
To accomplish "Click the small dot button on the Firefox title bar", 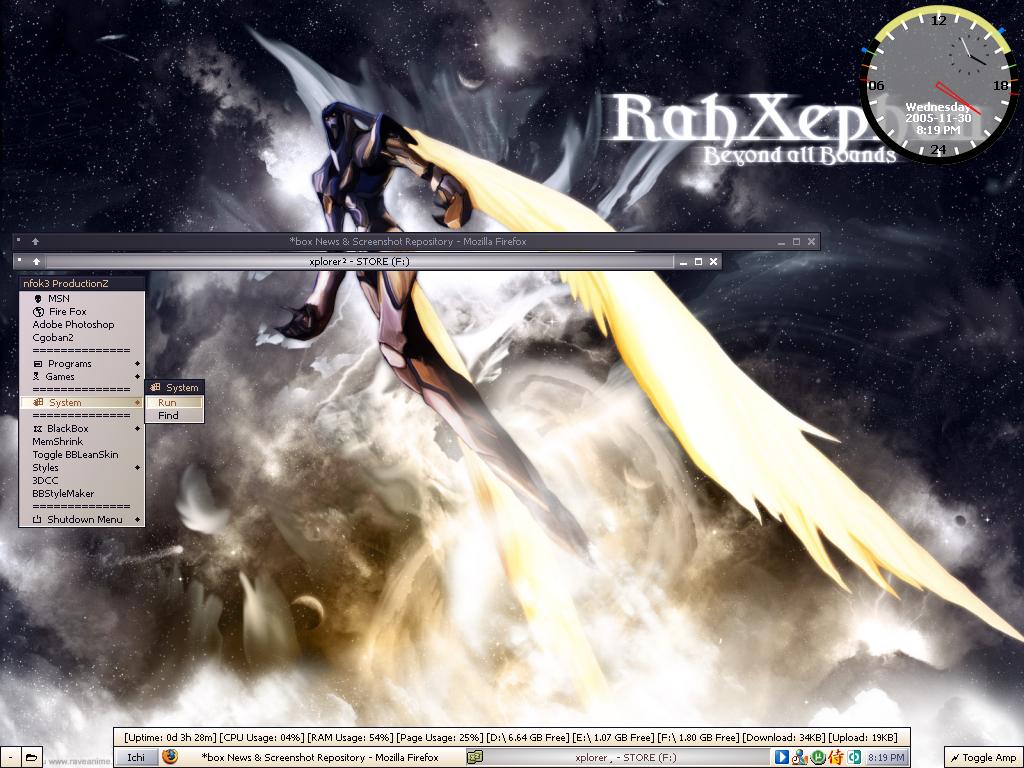I will (x=20, y=240).
